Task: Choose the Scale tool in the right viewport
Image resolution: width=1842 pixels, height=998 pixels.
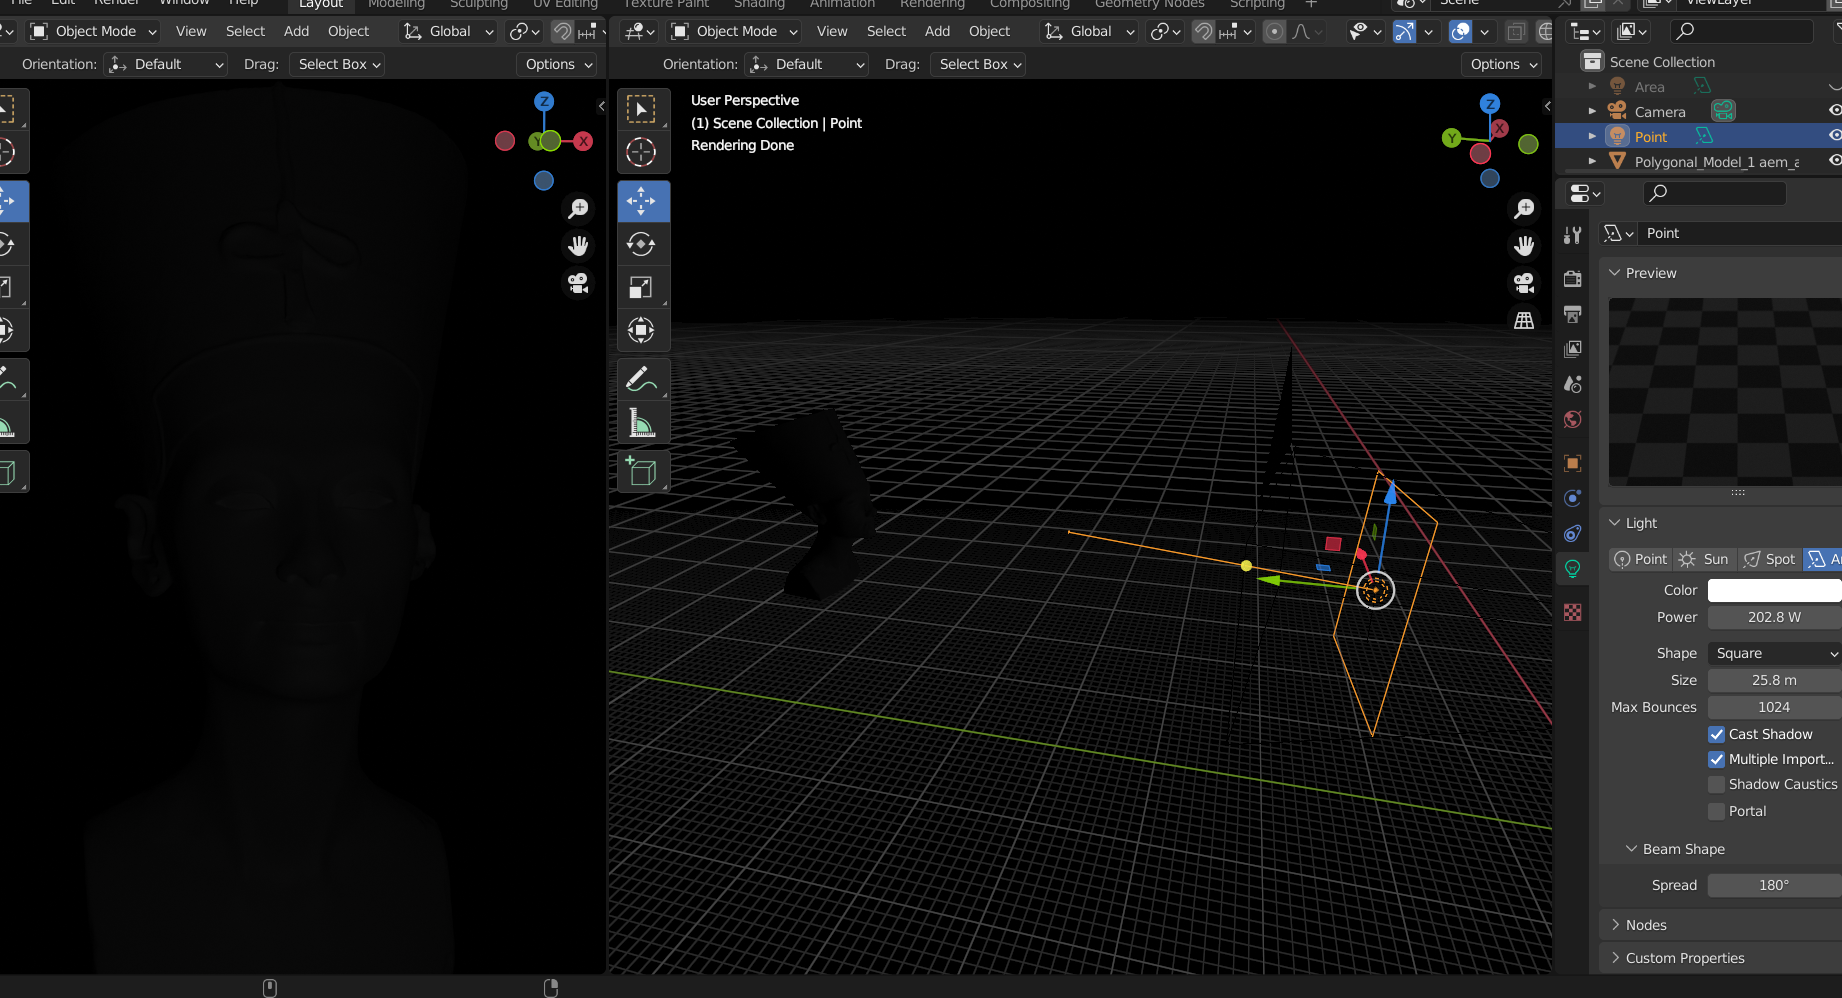Action: click(642, 288)
